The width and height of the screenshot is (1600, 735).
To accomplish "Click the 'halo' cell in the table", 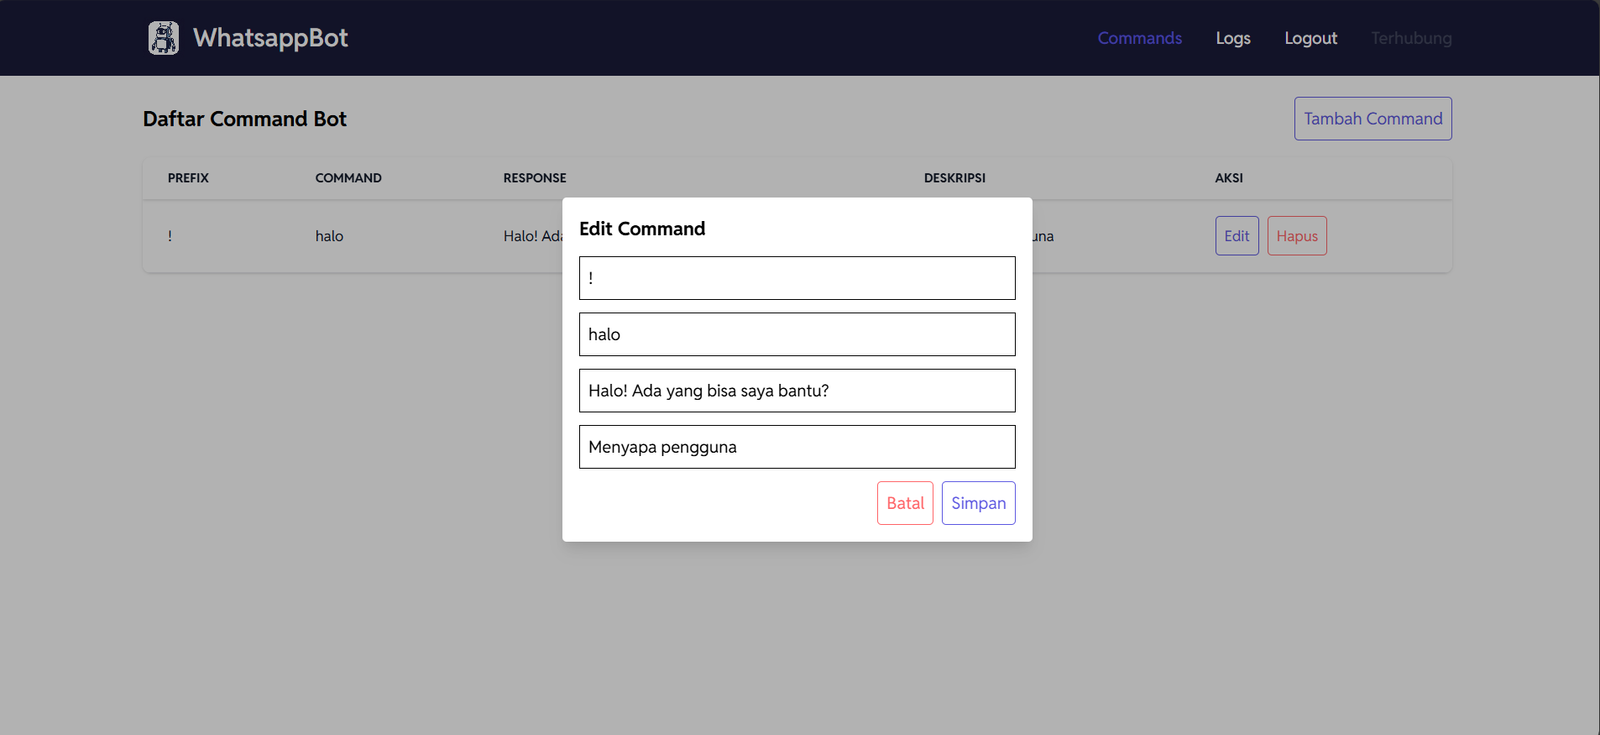I will [329, 236].
